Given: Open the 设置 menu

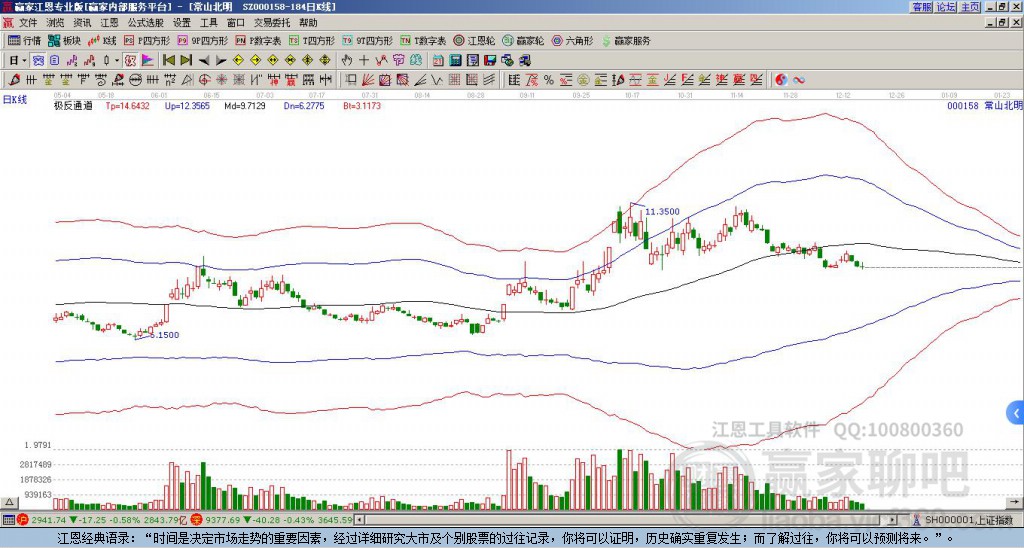Looking at the screenshot, I should tap(182, 23).
